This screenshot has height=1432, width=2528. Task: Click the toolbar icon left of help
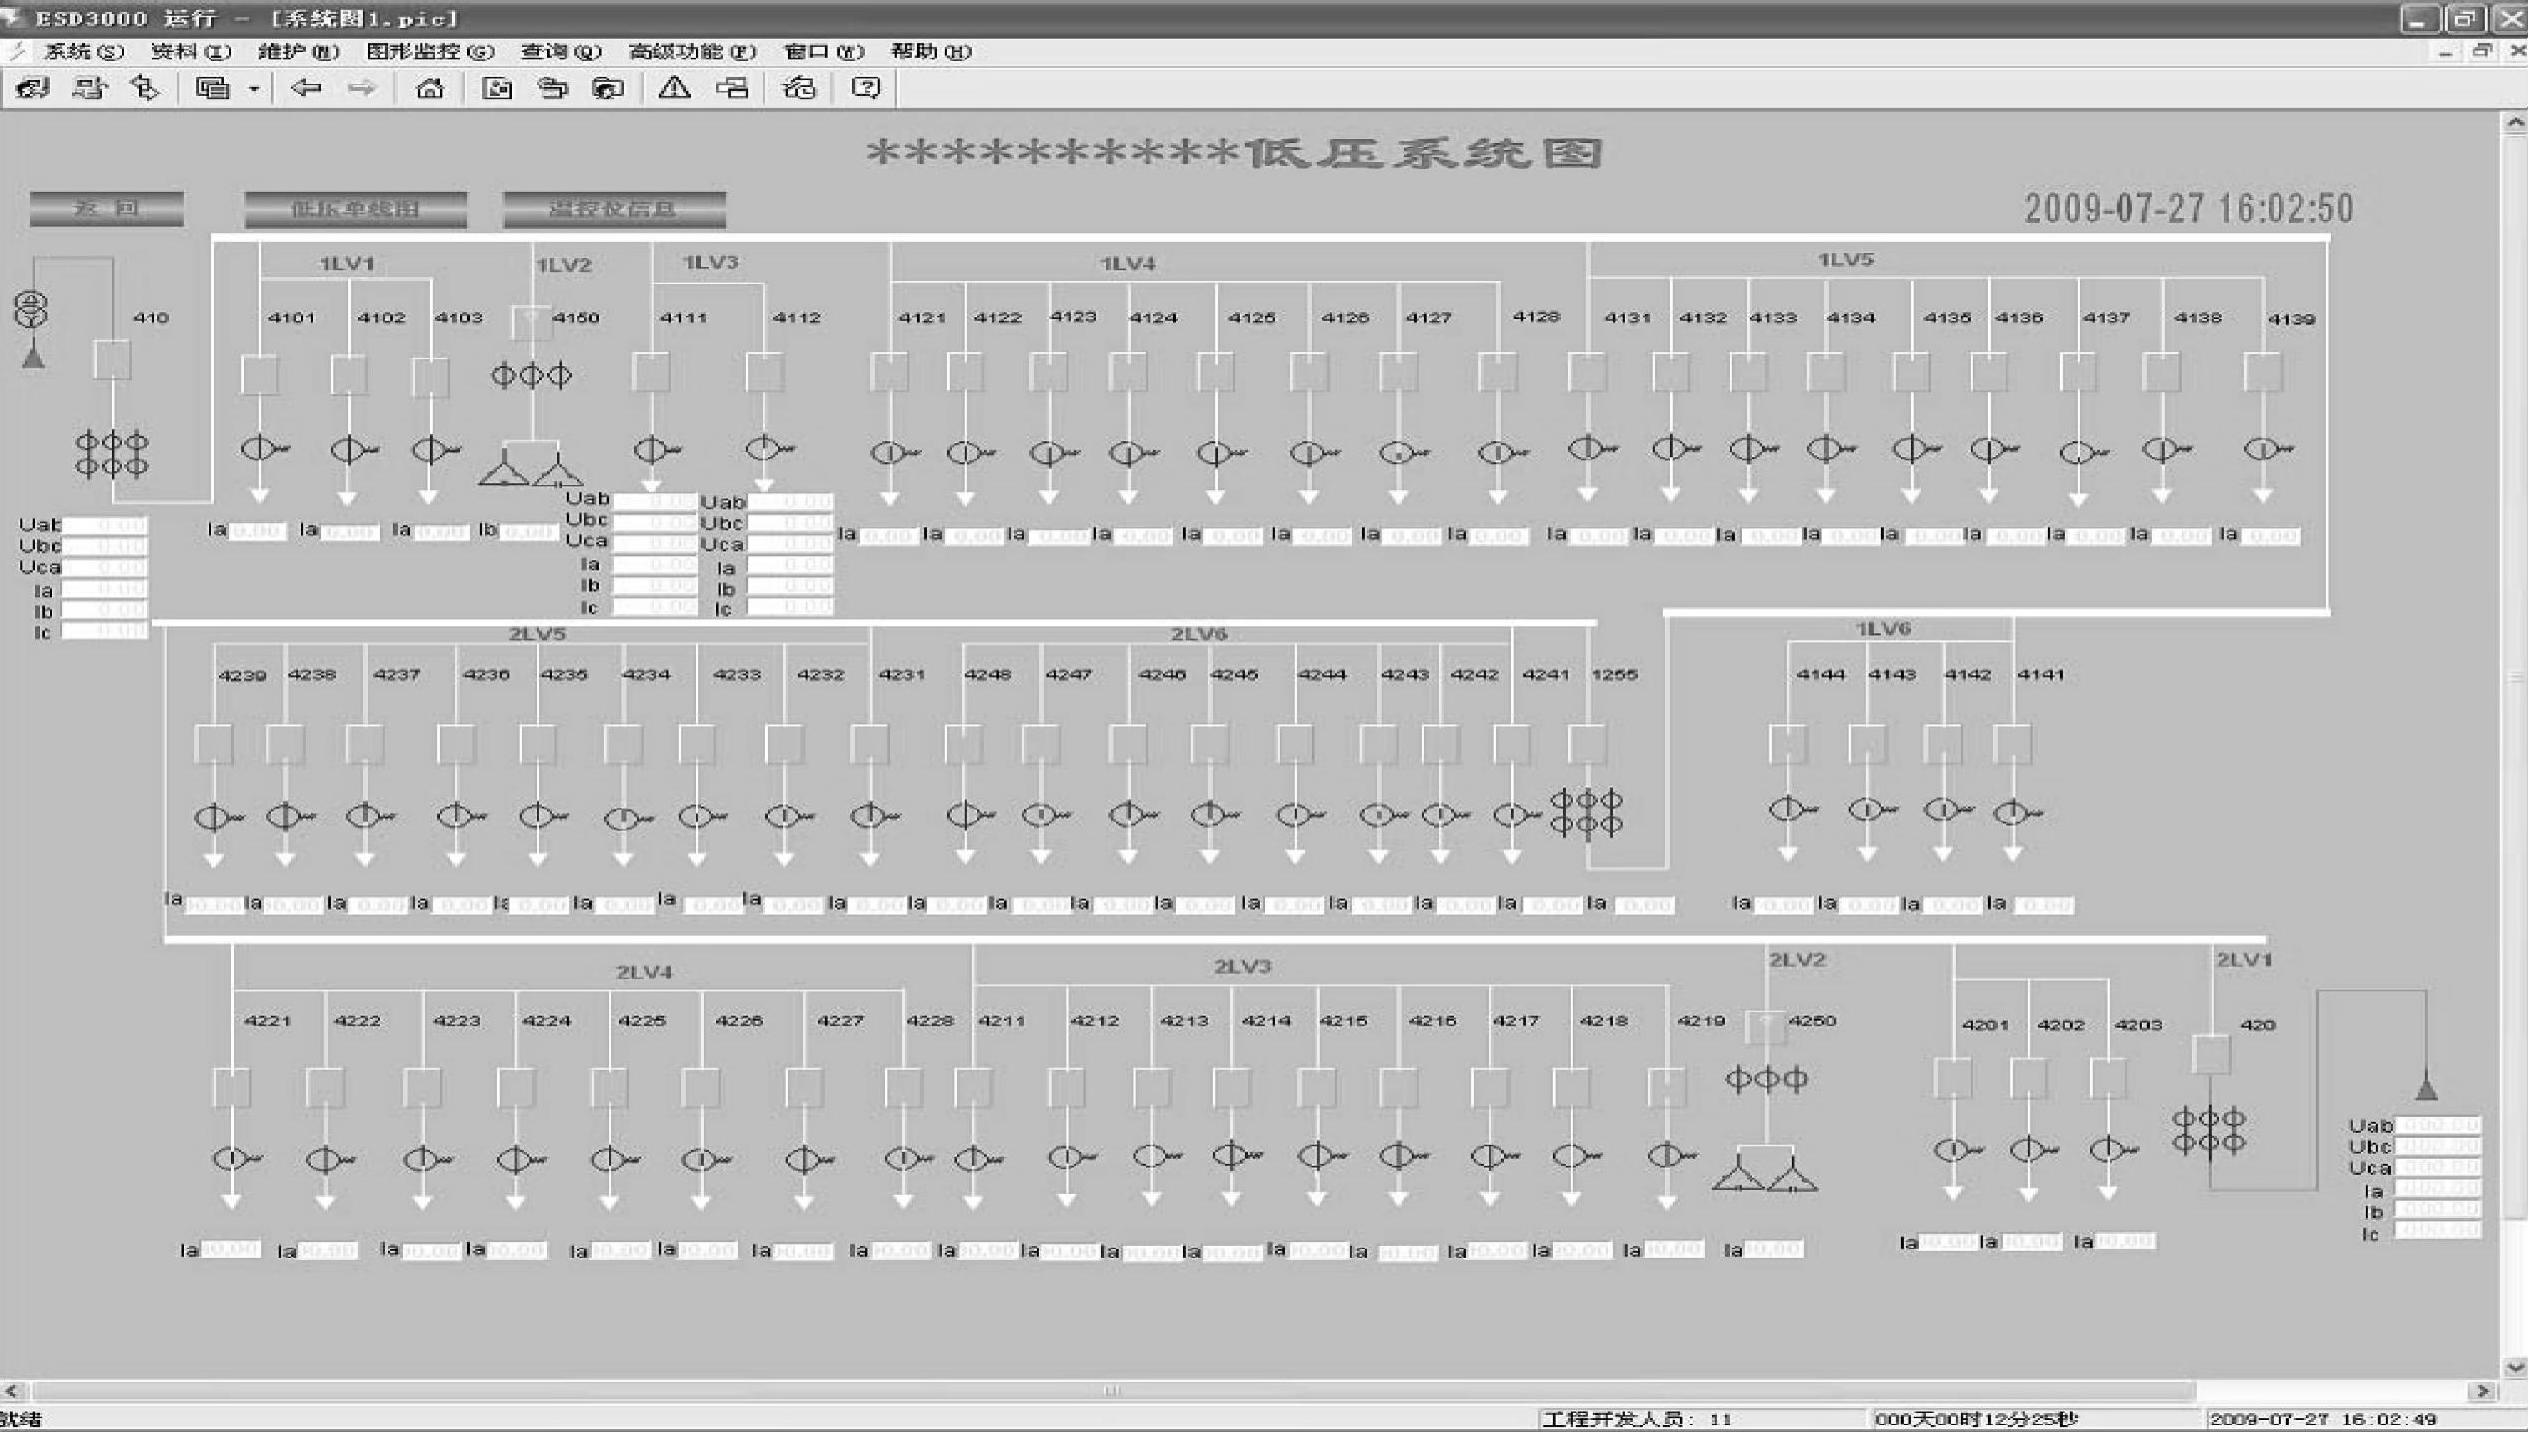(x=799, y=88)
